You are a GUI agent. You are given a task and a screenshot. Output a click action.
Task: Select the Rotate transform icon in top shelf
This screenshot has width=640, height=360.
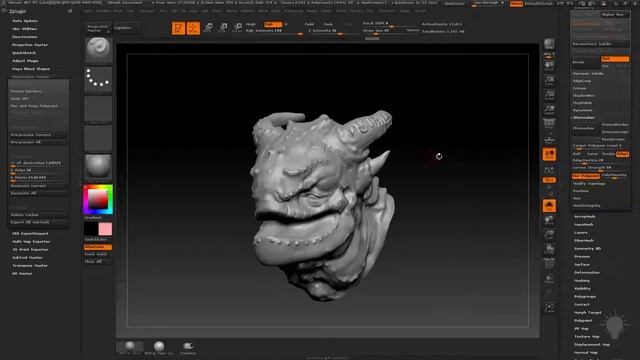pos(238,28)
